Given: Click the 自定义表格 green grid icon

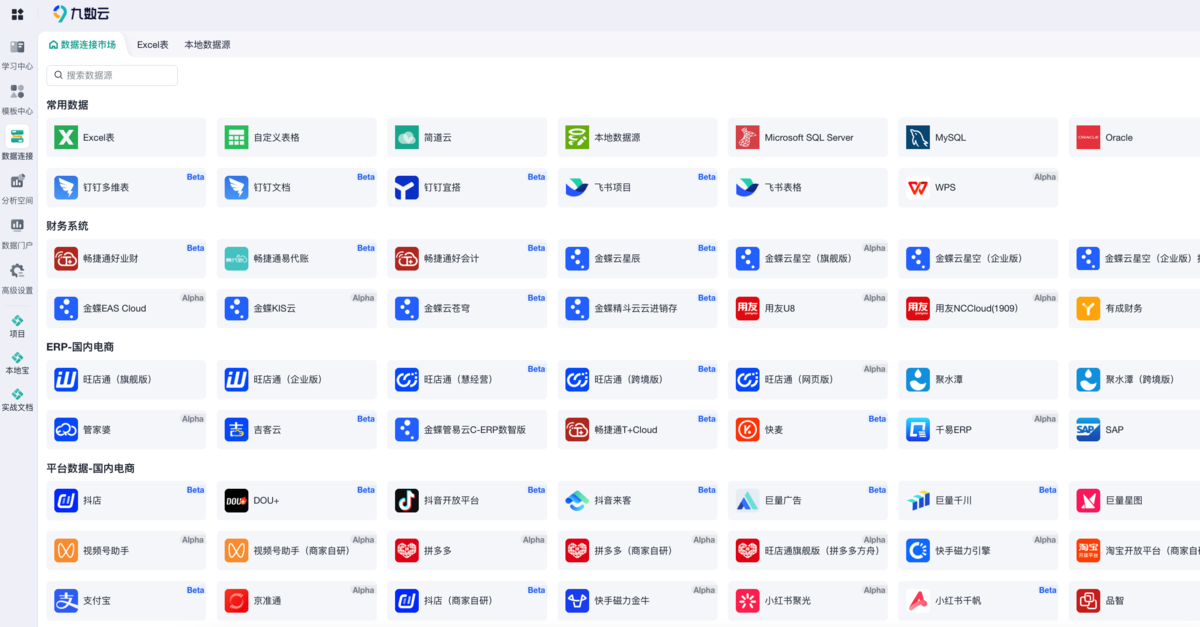Looking at the screenshot, I should coord(236,138).
